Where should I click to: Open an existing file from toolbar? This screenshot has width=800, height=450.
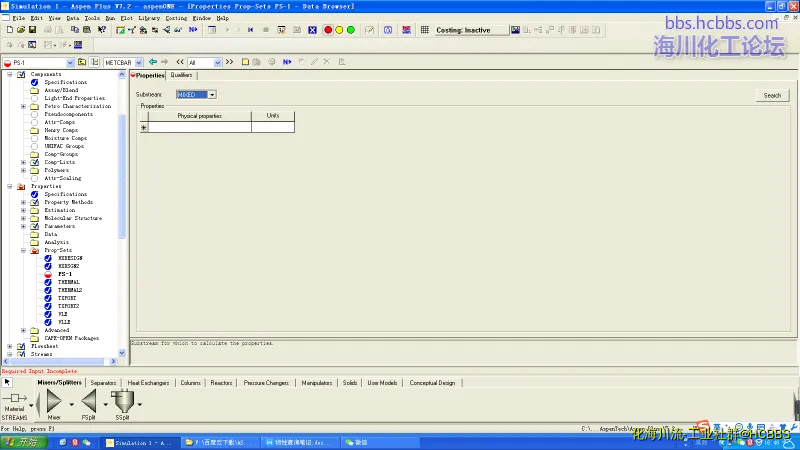[x=21, y=30]
